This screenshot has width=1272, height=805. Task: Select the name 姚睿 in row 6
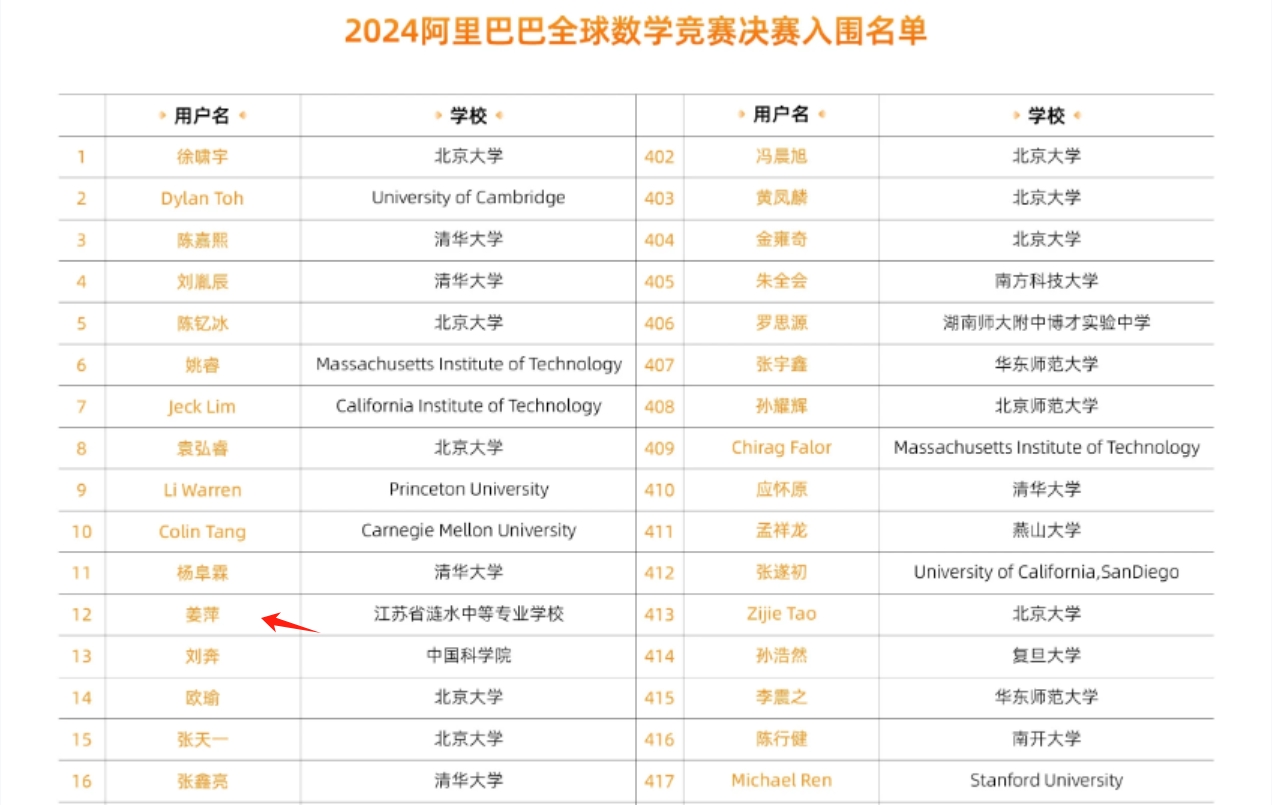[202, 365]
